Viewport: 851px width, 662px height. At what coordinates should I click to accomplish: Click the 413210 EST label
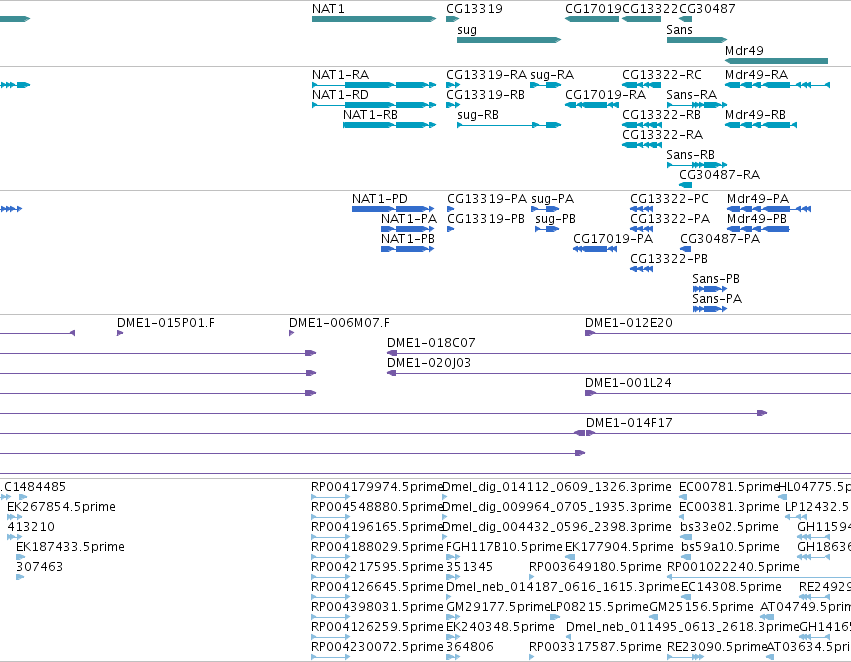click(x=30, y=527)
